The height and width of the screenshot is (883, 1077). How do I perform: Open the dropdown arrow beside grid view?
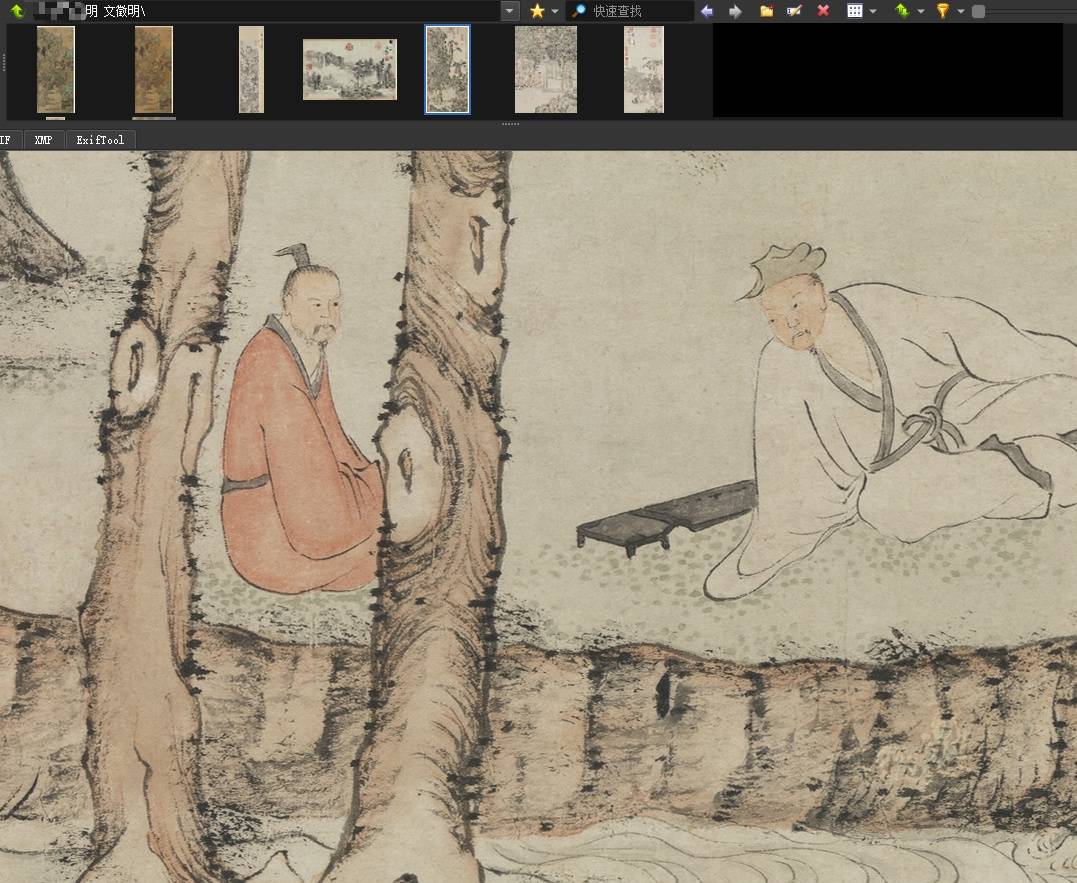[872, 11]
